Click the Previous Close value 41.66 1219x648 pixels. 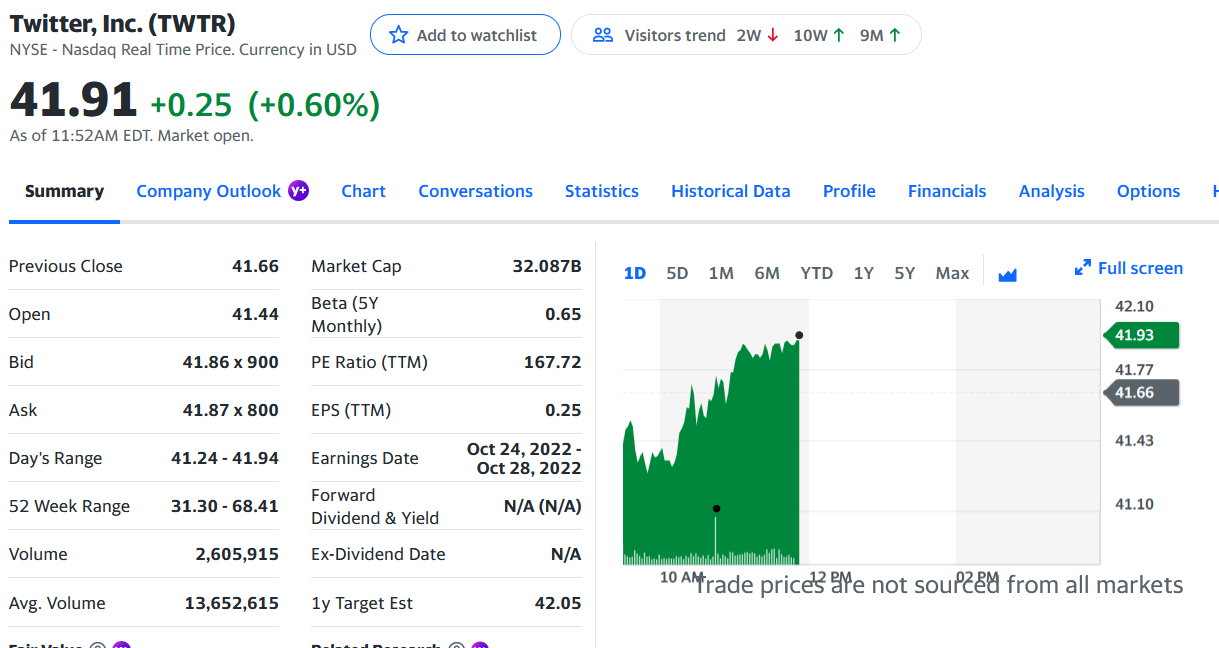[255, 266]
